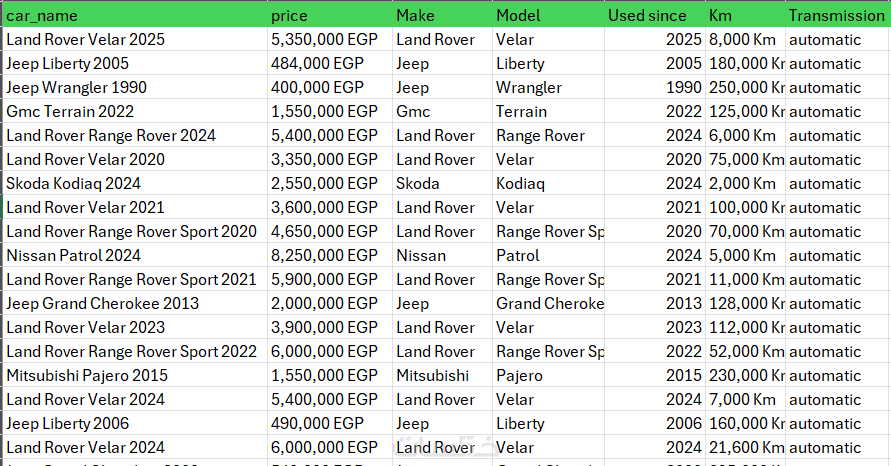Click the Skoda make cell
The image size is (891, 466).
(417, 184)
